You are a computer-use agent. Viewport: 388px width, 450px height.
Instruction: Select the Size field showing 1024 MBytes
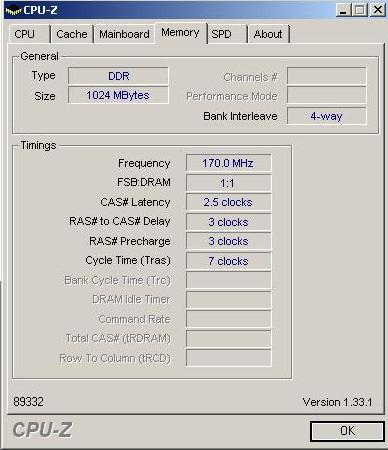pos(118,95)
